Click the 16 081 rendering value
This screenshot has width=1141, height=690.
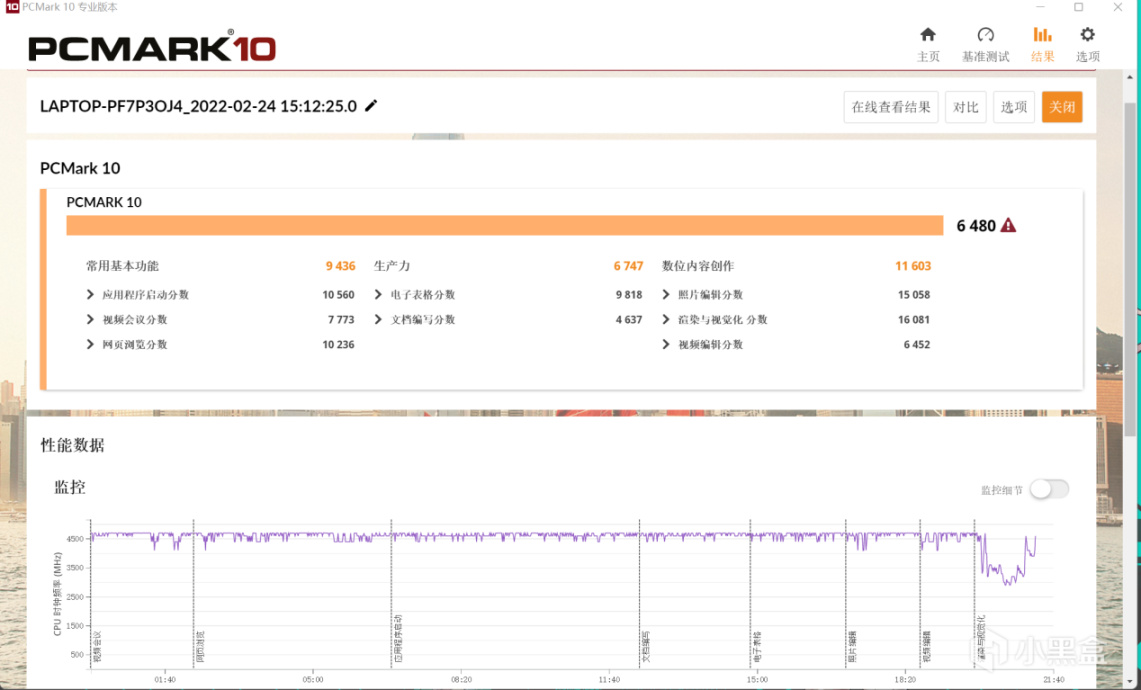(914, 320)
